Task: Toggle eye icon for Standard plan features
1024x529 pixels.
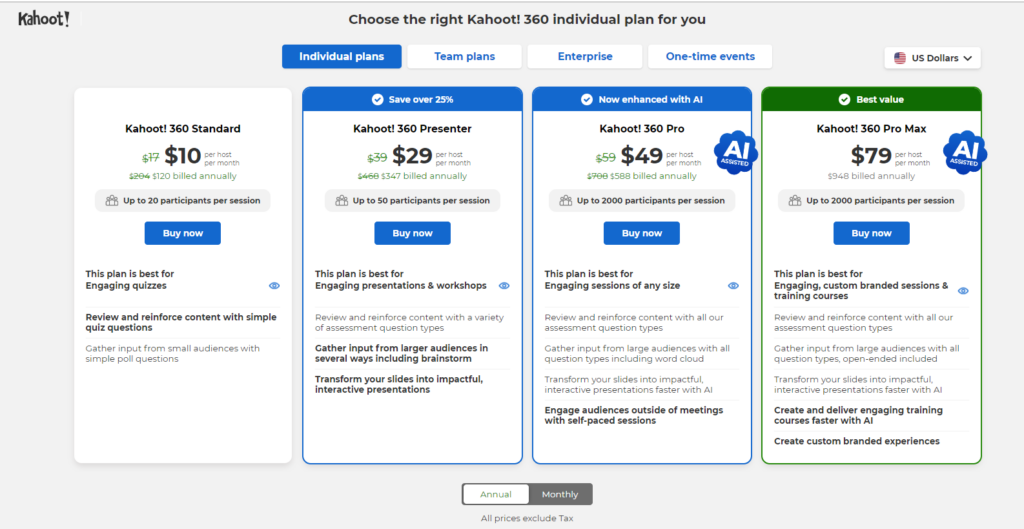Action: (x=274, y=285)
